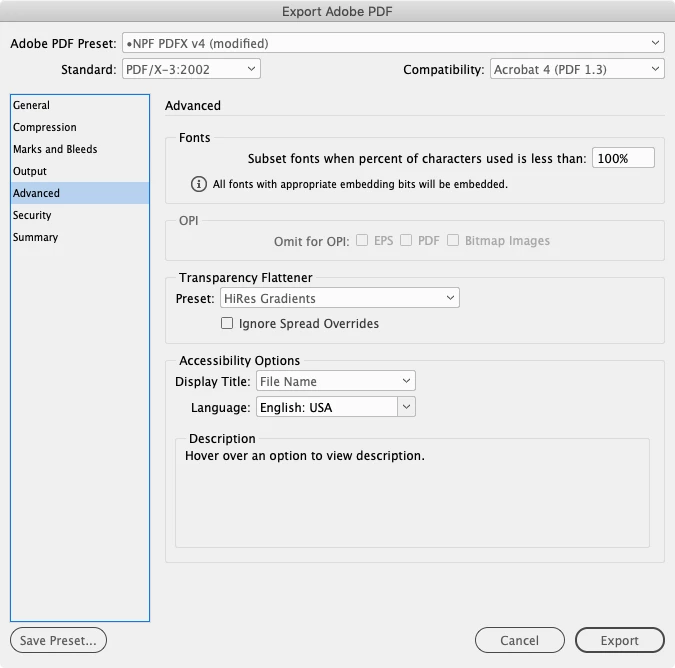Toggle the EPS omit for OPI checkbox
The width and height of the screenshot is (675, 668).
coord(362,240)
